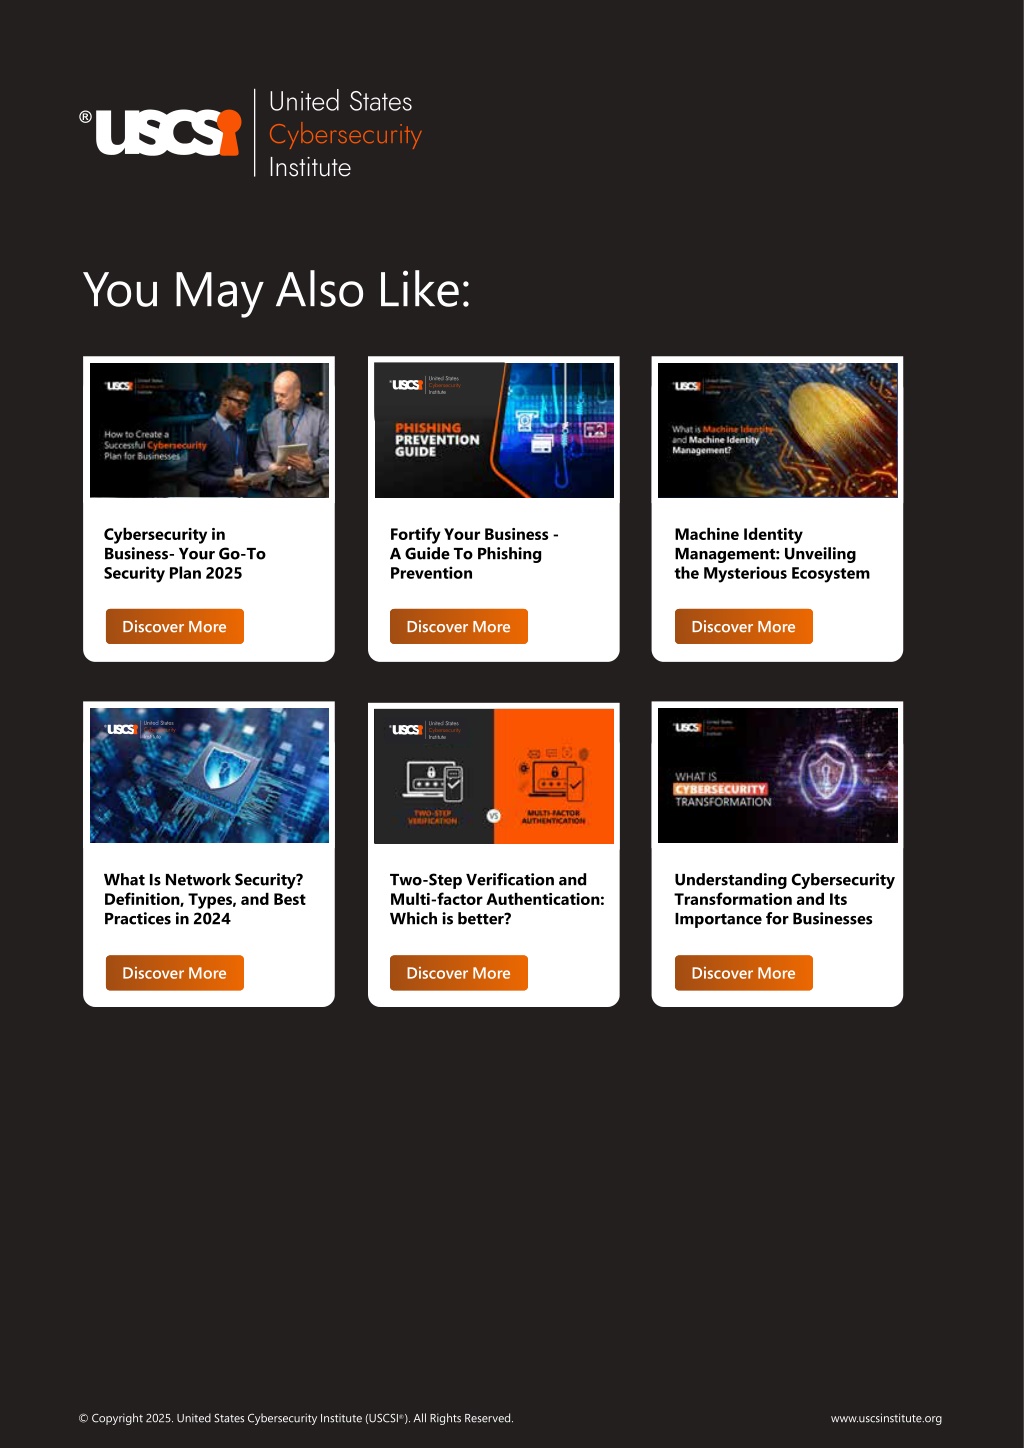1024x1448 pixels.
Task: Click the 'What Is Network Security?' title
Action: [x=205, y=899]
